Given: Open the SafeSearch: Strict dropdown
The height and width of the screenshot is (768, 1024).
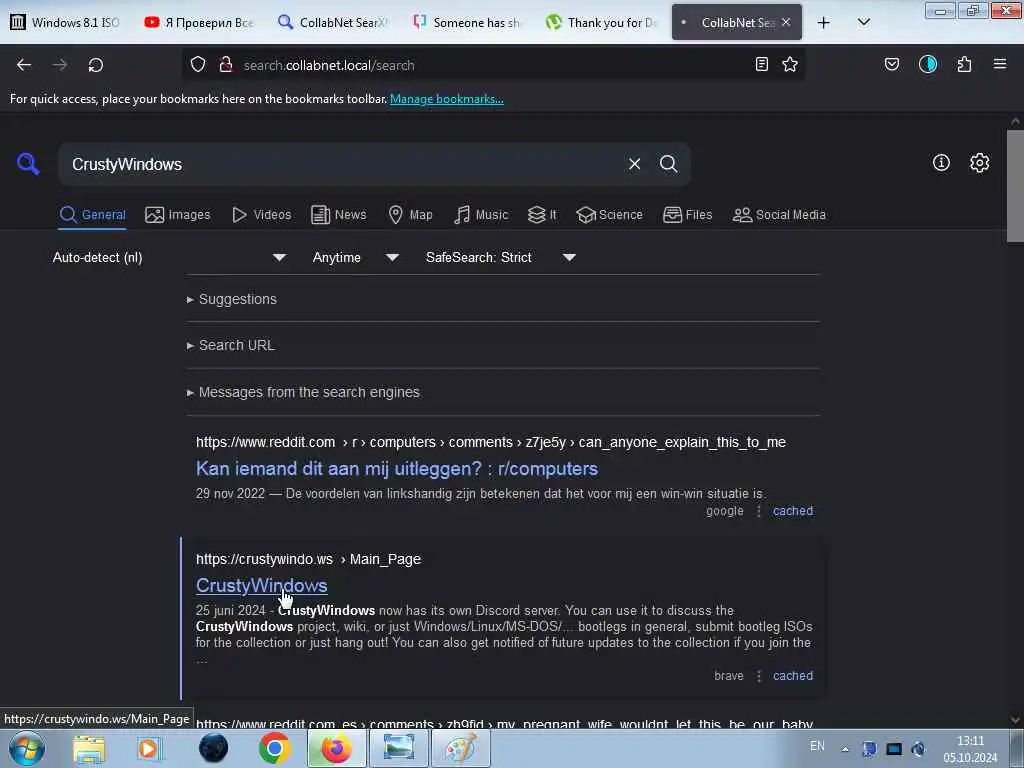Looking at the screenshot, I should [500, 257].
